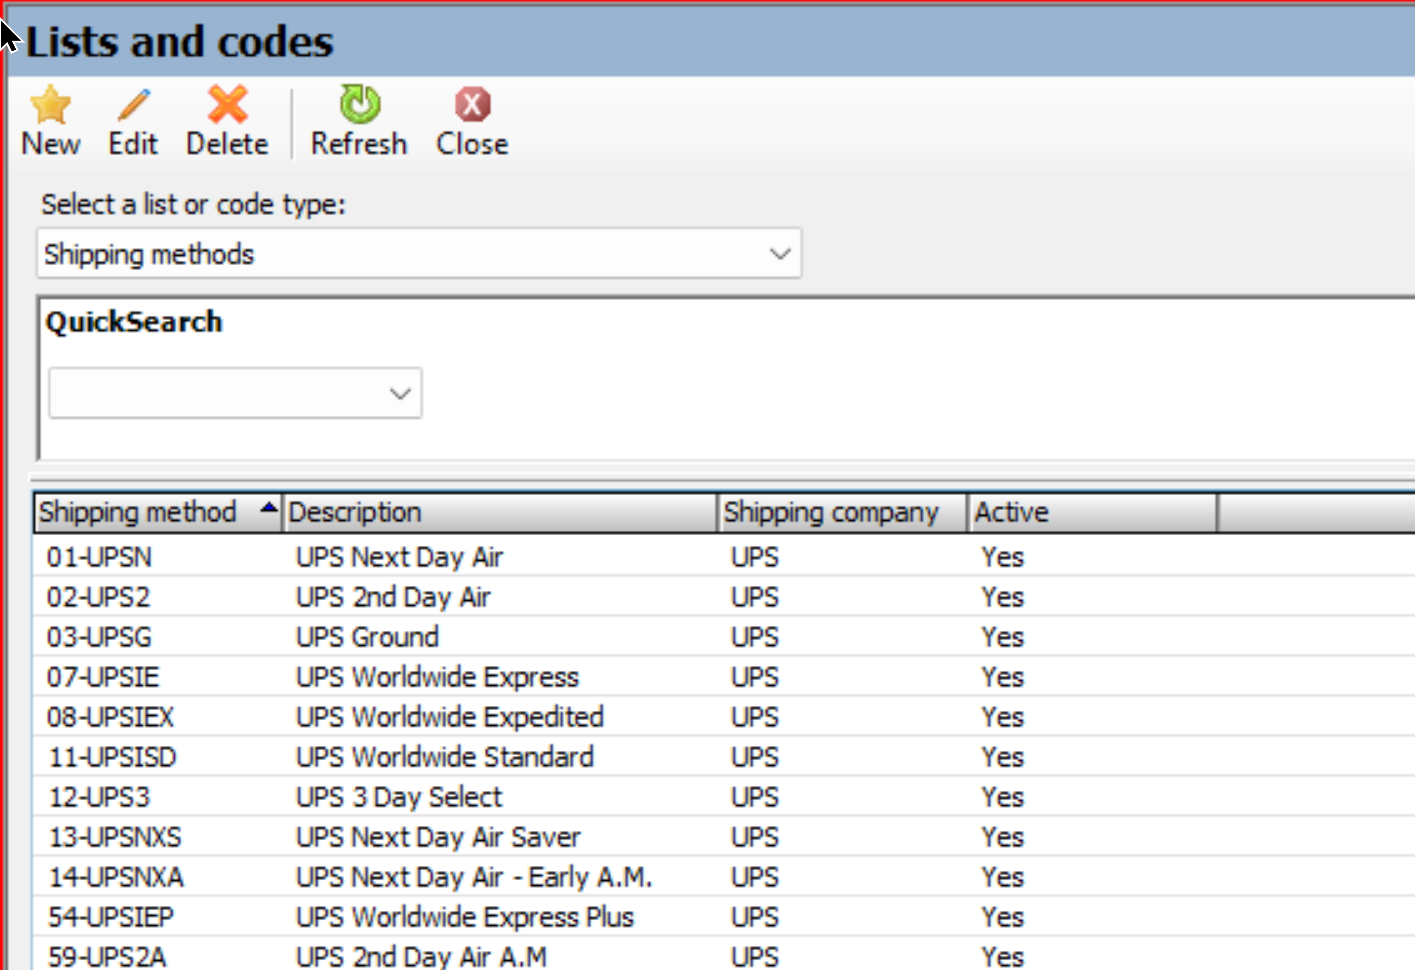Click the UPS company cell for 12-UPS3
The image size is (1415, 970).
(755, 797)
